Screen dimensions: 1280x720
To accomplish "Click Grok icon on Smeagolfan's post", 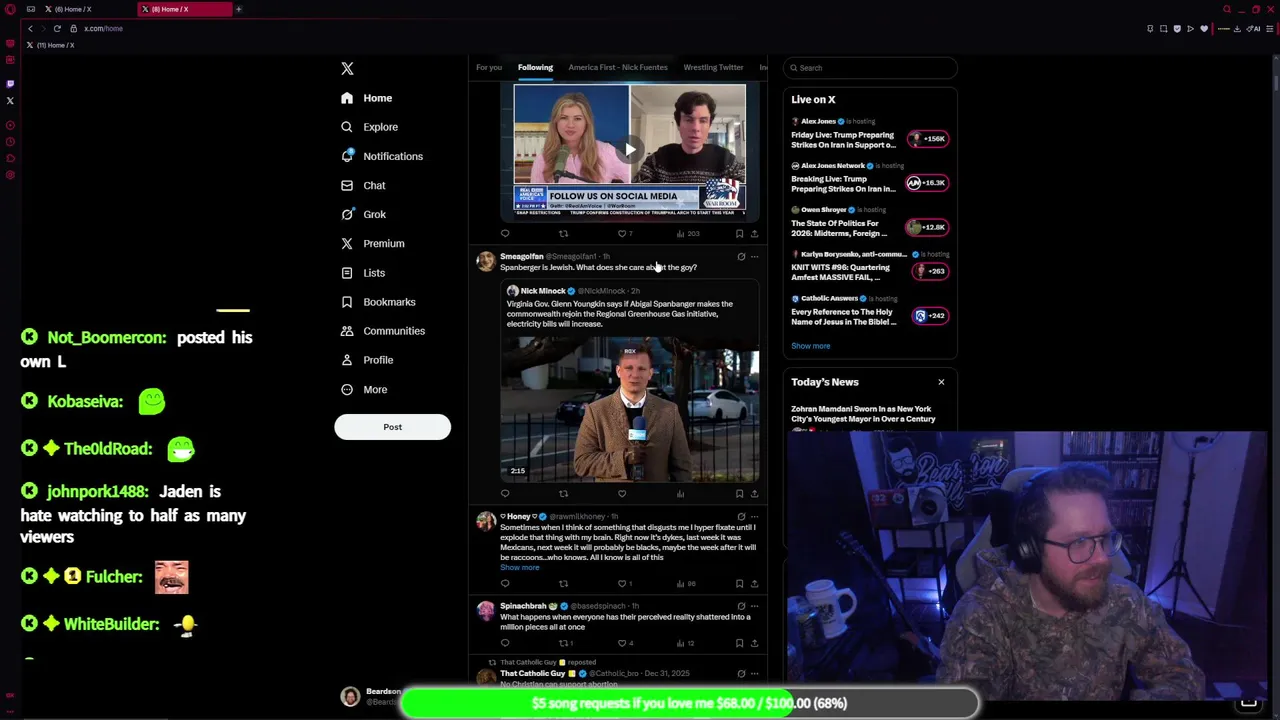I will [741, 257].
